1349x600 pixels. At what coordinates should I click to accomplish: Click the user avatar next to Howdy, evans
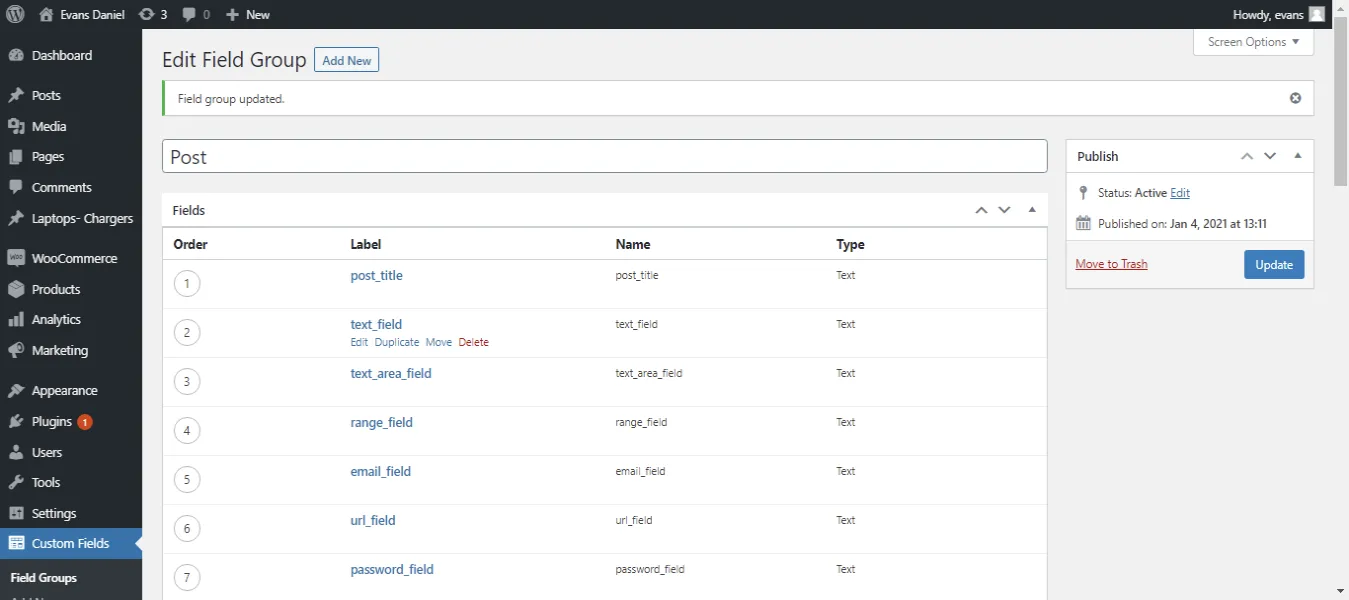tap(1318, 14)
